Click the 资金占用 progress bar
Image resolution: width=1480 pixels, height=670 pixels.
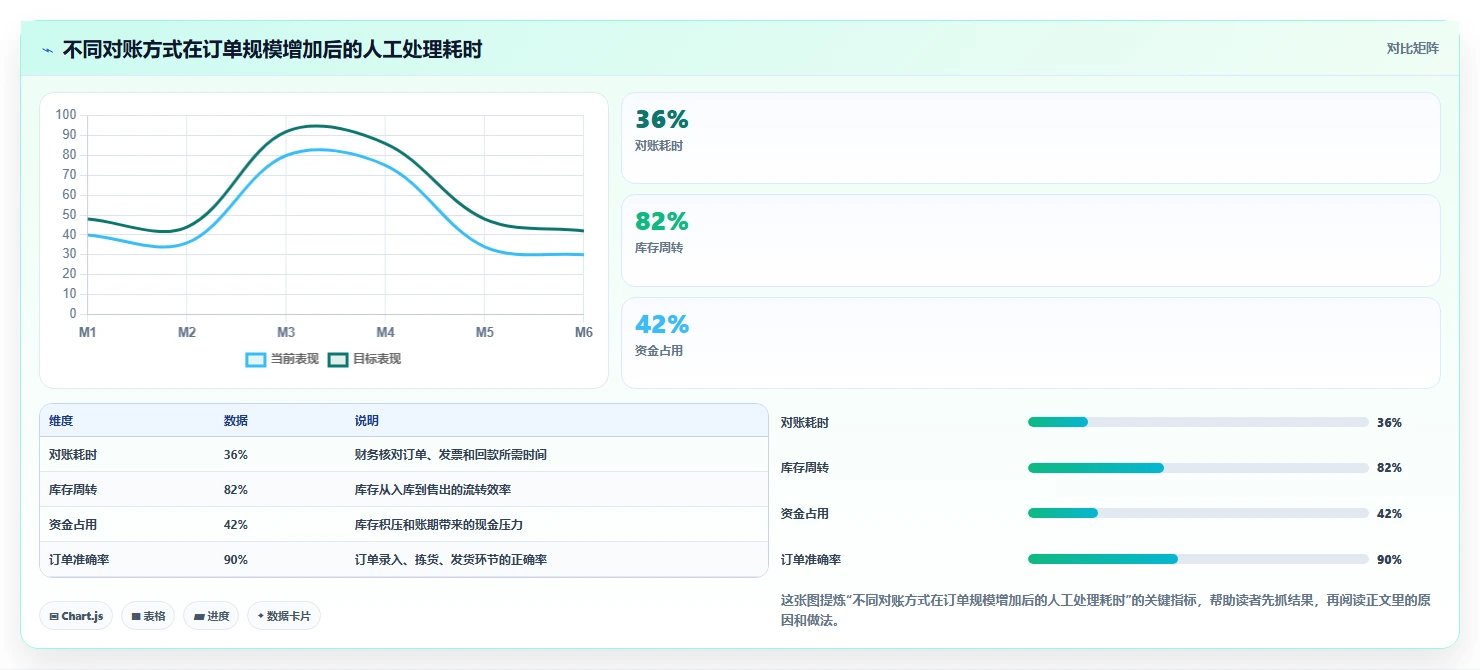point(1198,513)
